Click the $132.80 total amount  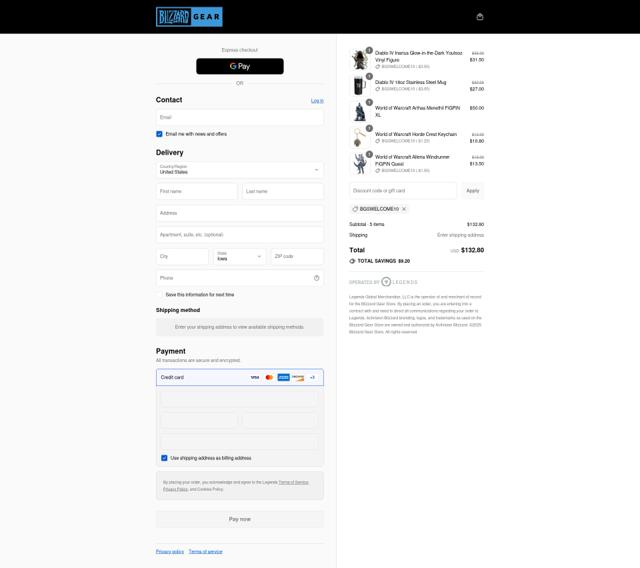[x=472, y=250]
